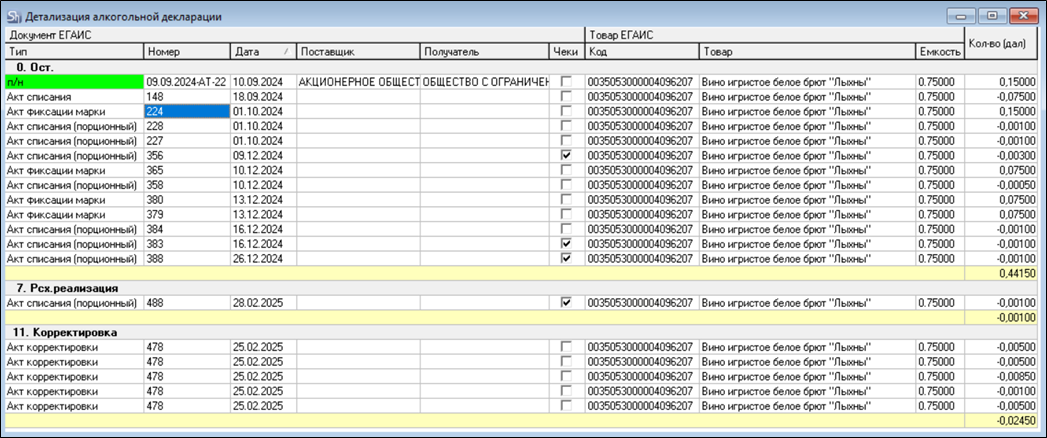Click the highlighted Номер cell with value 224

[x=186, y=111]
